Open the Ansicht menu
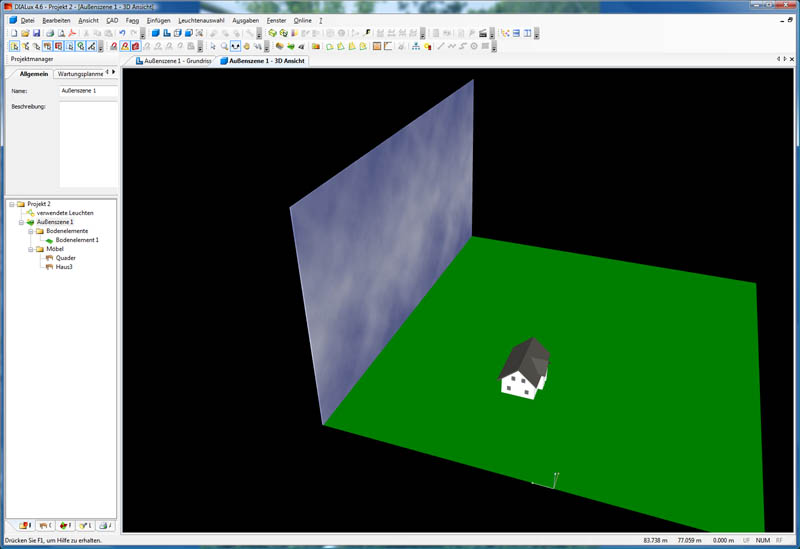The height and width of the screenshot is (549, 800). [88, 20]
